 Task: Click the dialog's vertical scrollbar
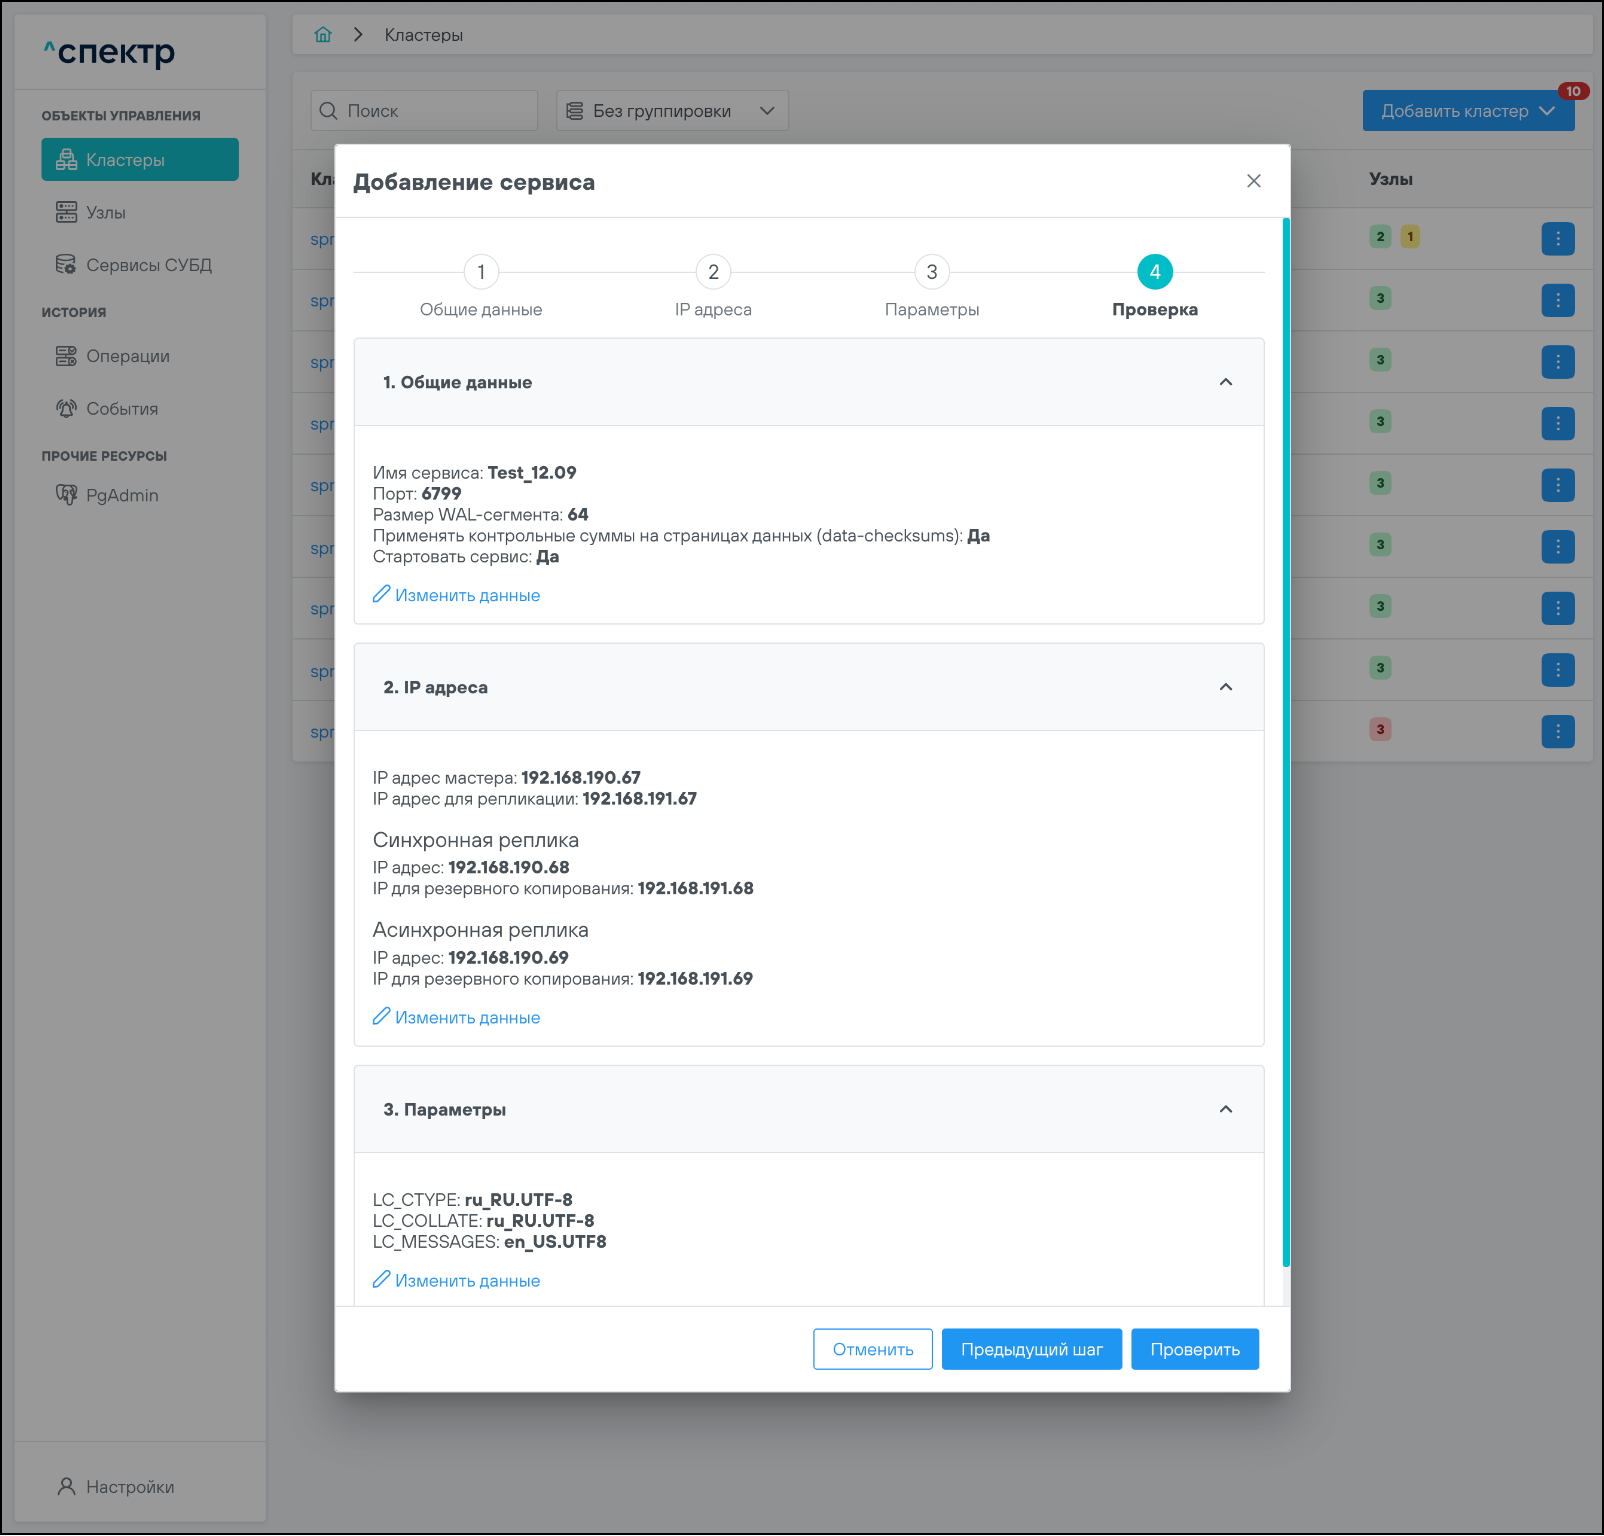point(1286,740)
